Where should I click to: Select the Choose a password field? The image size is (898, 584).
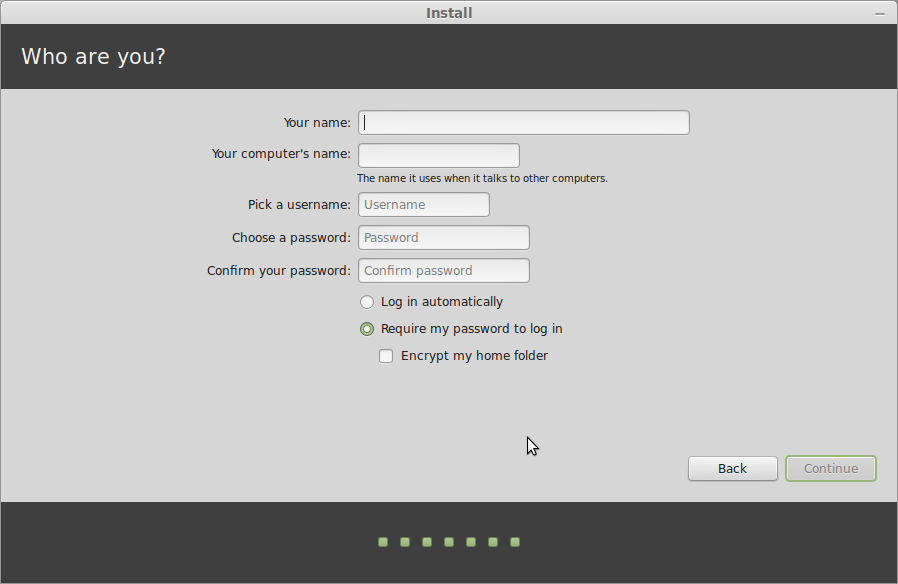click(444, 238)
